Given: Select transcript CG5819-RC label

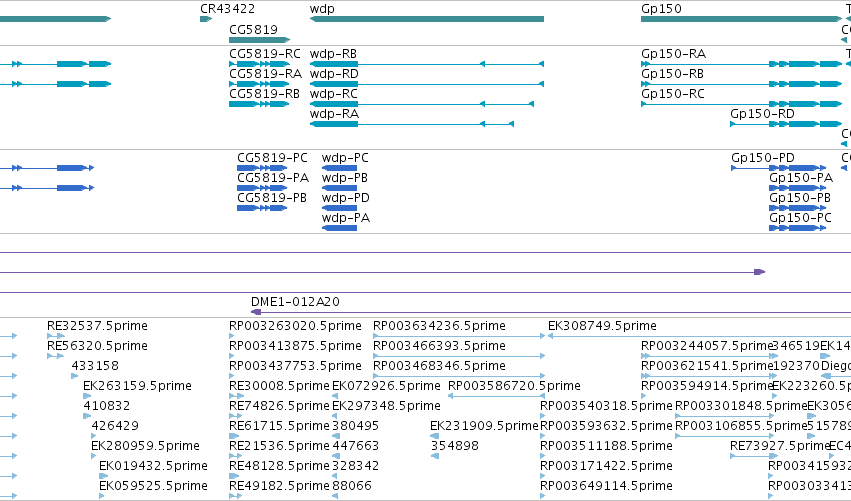Looking at the screenshot, I should [265, 54].
